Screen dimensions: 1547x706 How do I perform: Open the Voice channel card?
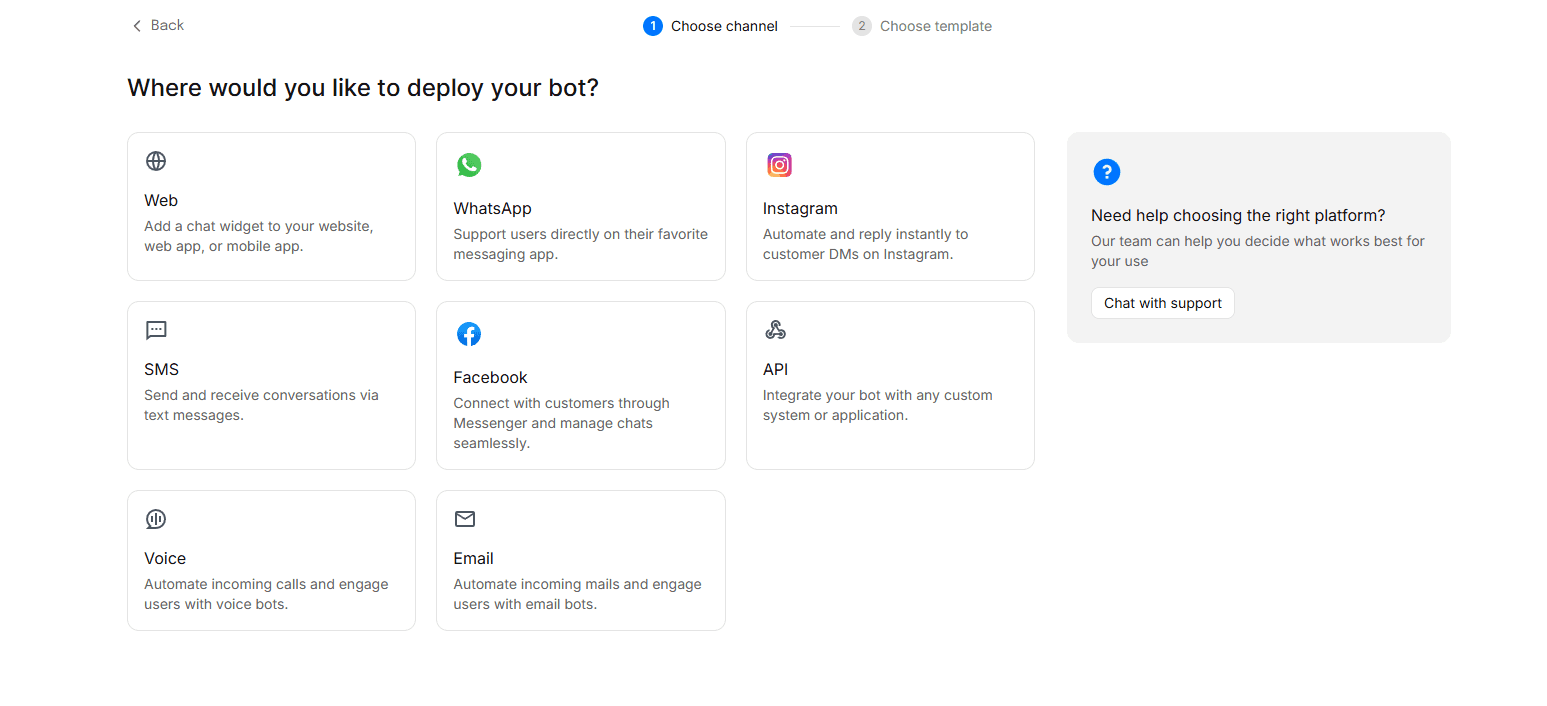pyautogui.click(x=271, y=560)
